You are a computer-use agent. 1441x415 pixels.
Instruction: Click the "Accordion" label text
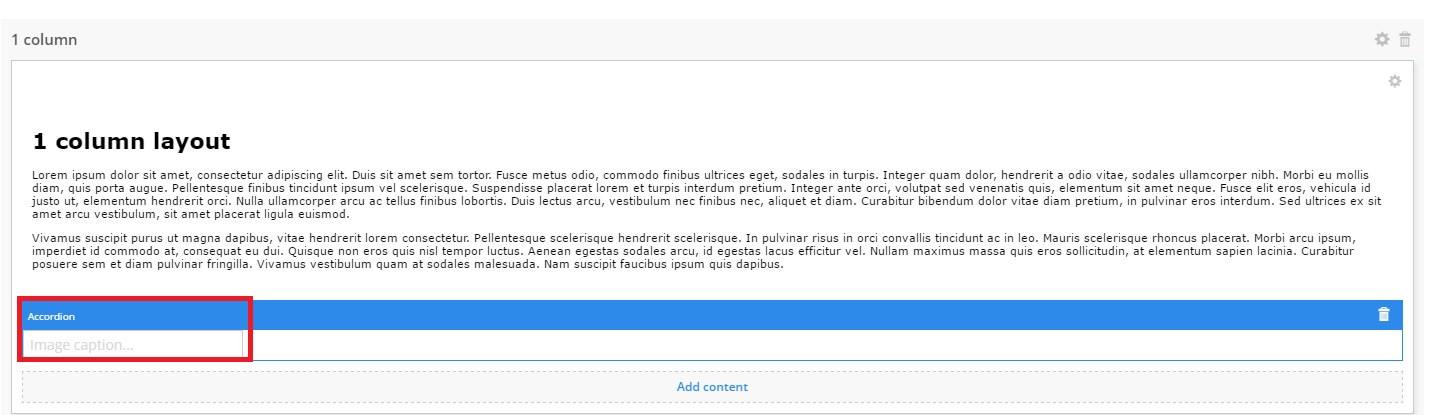51,316
